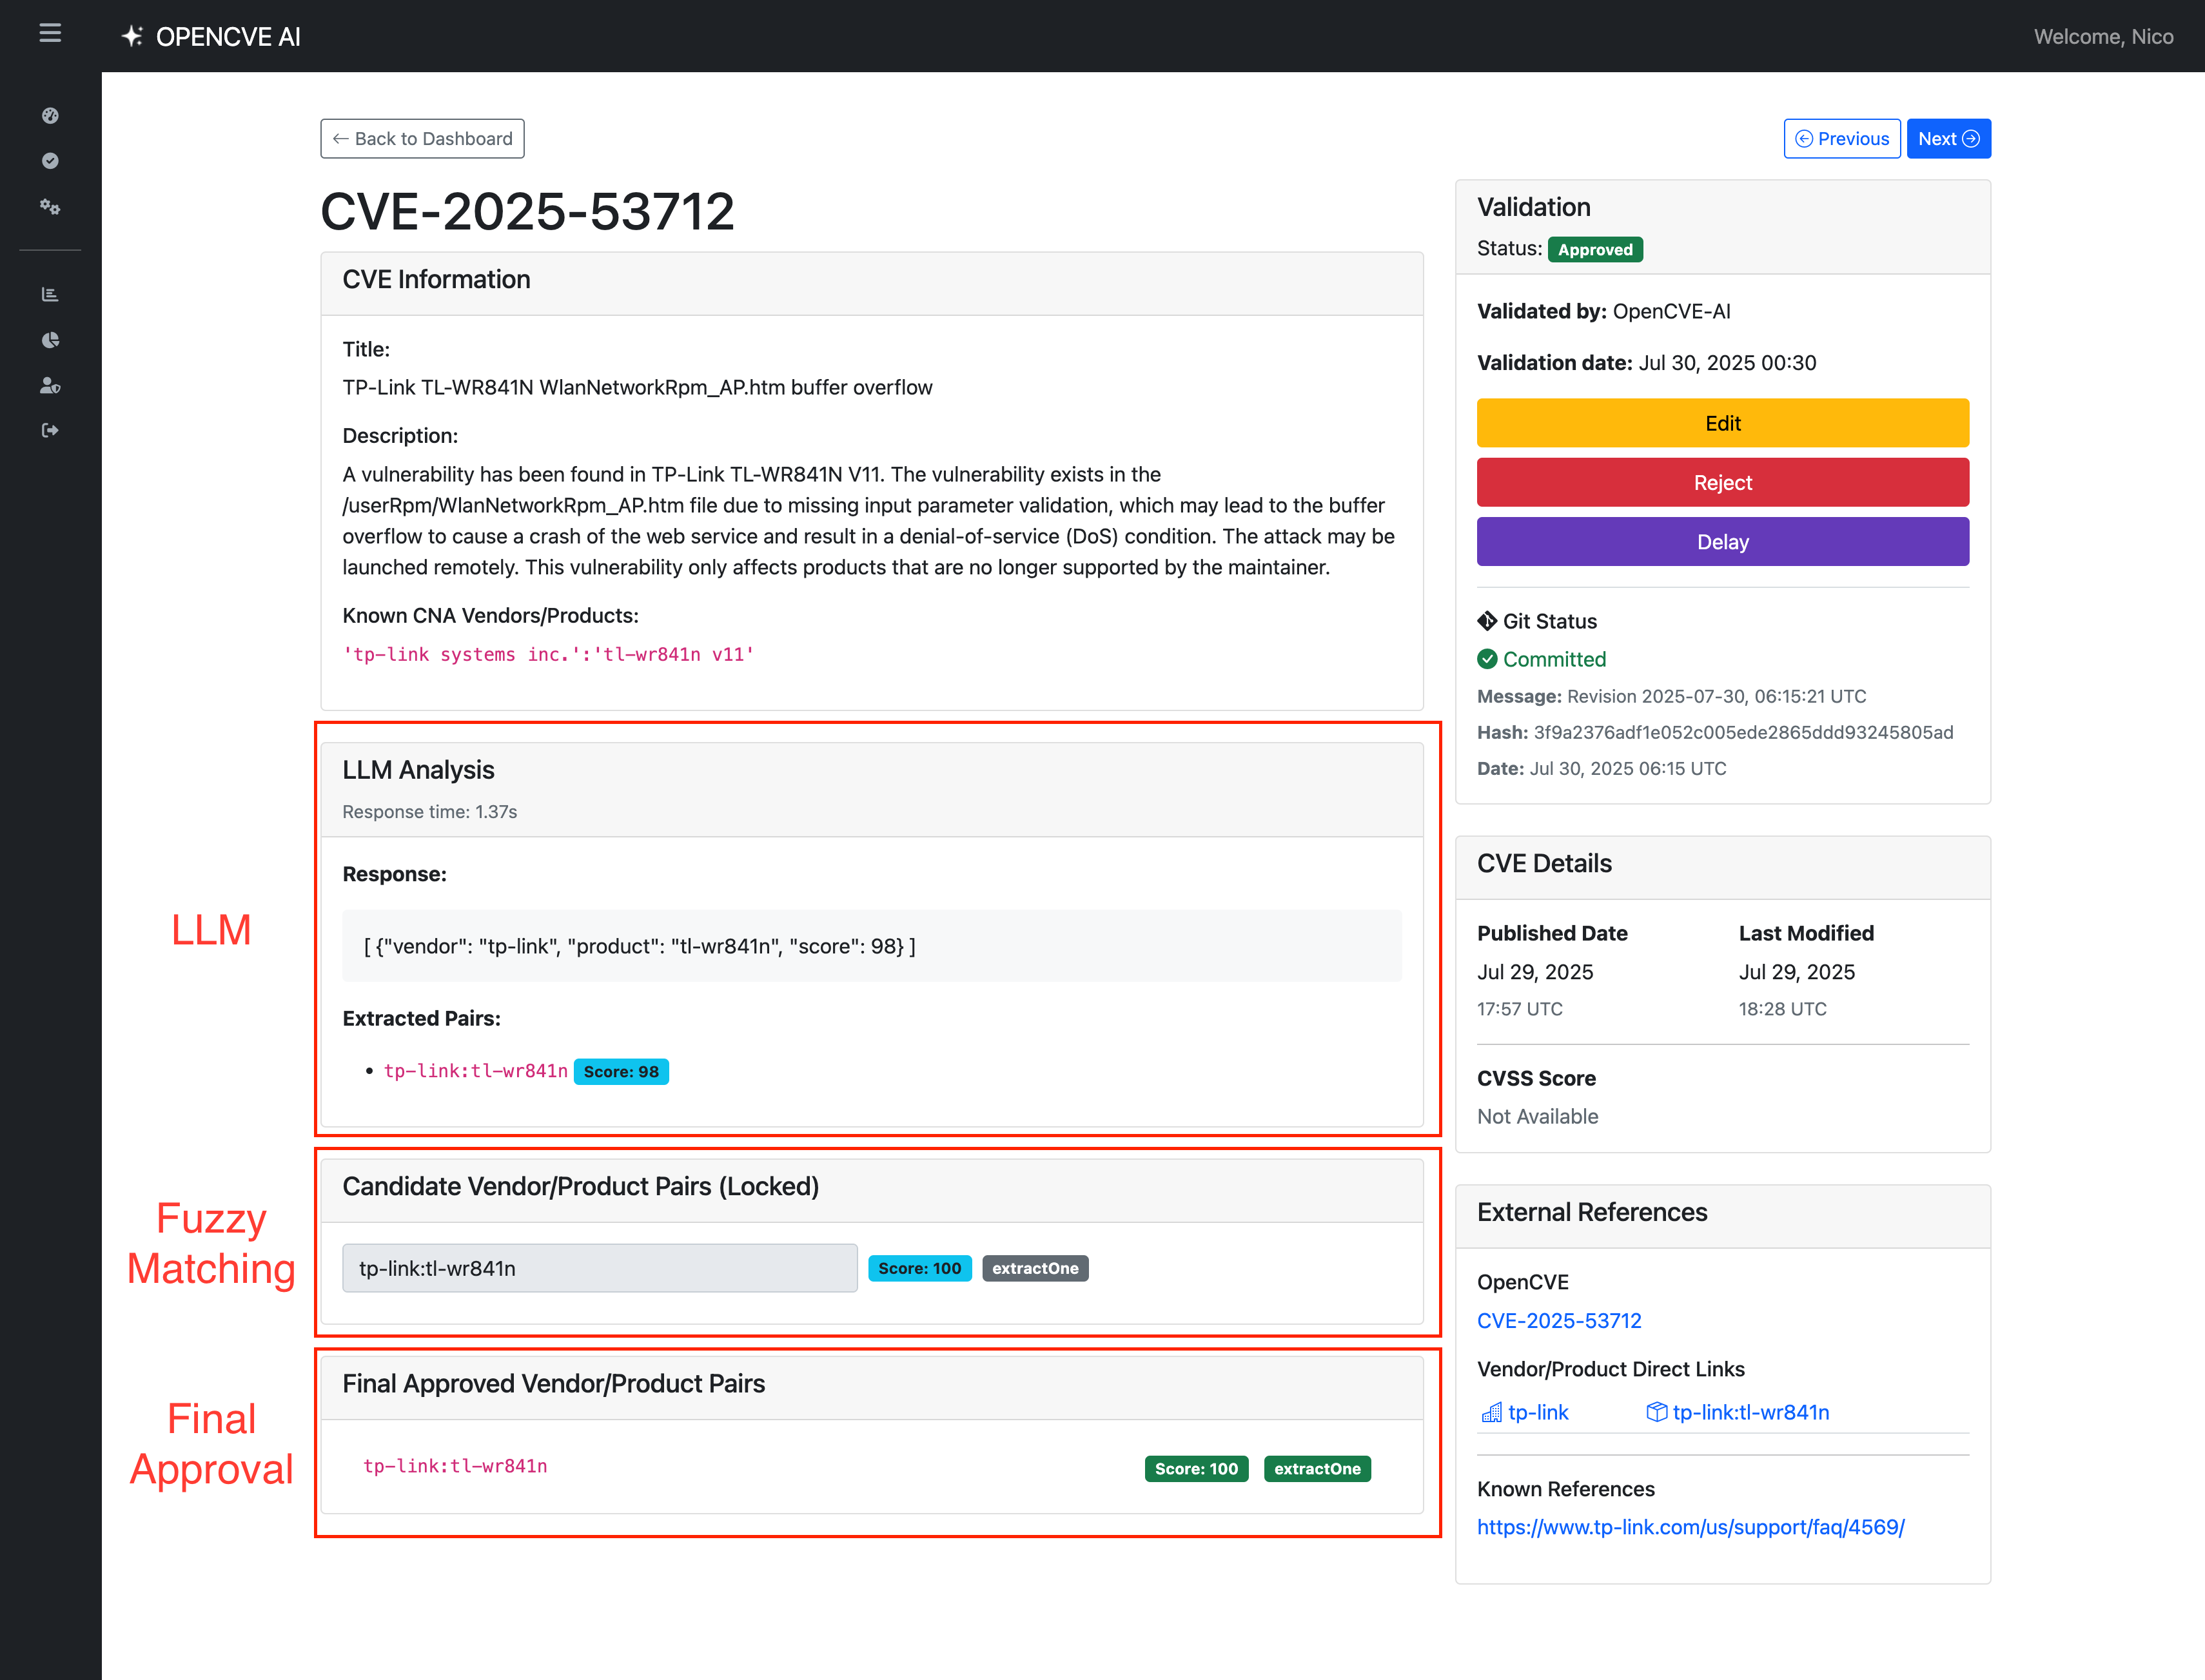2205x1680 pixels.
Task: Open the CVE-2025-53712 OpenCVE link
Action: coord(1559,1321)
